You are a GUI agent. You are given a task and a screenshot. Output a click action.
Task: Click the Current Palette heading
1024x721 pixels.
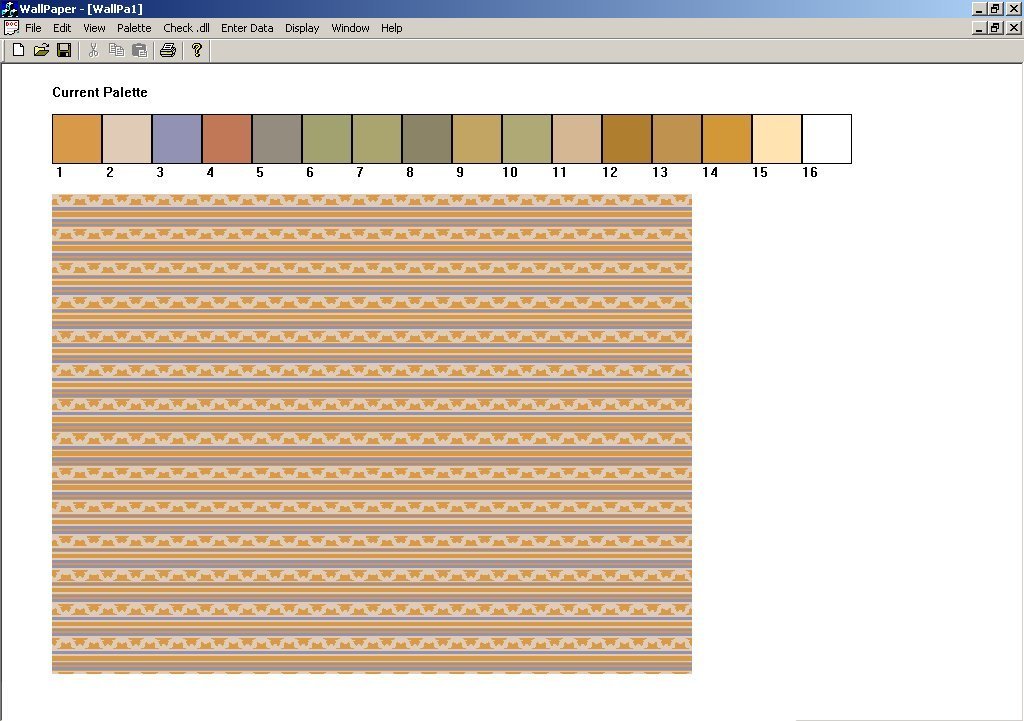click(100, 92)
